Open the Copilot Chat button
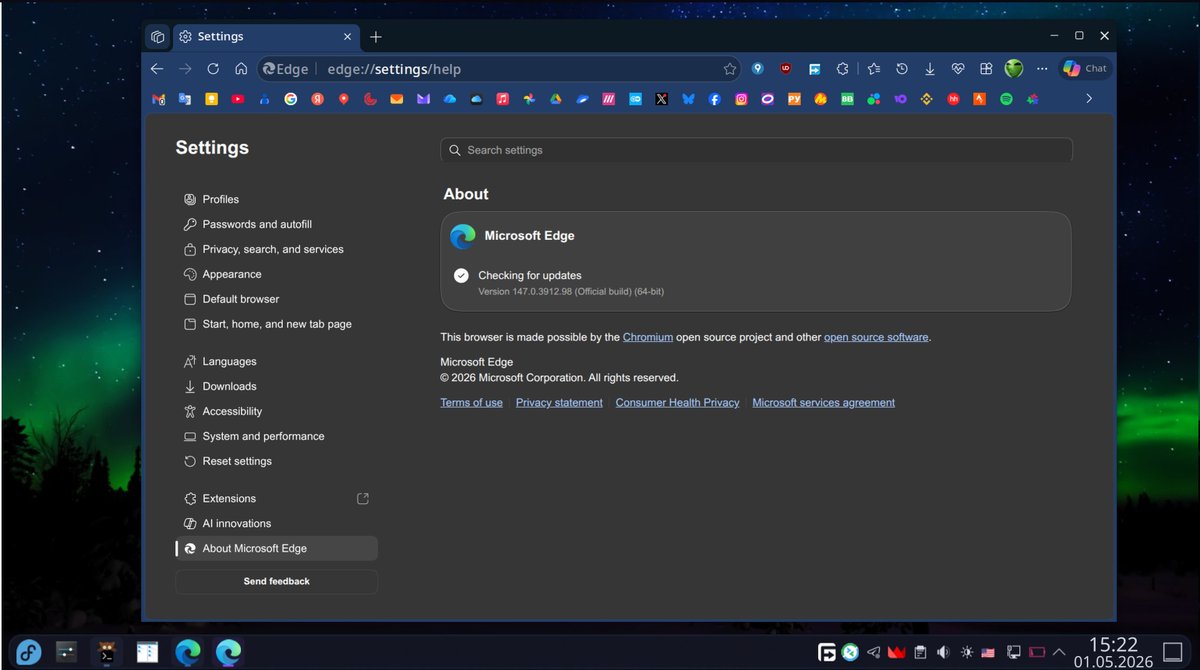 (x=1086, y=69)
